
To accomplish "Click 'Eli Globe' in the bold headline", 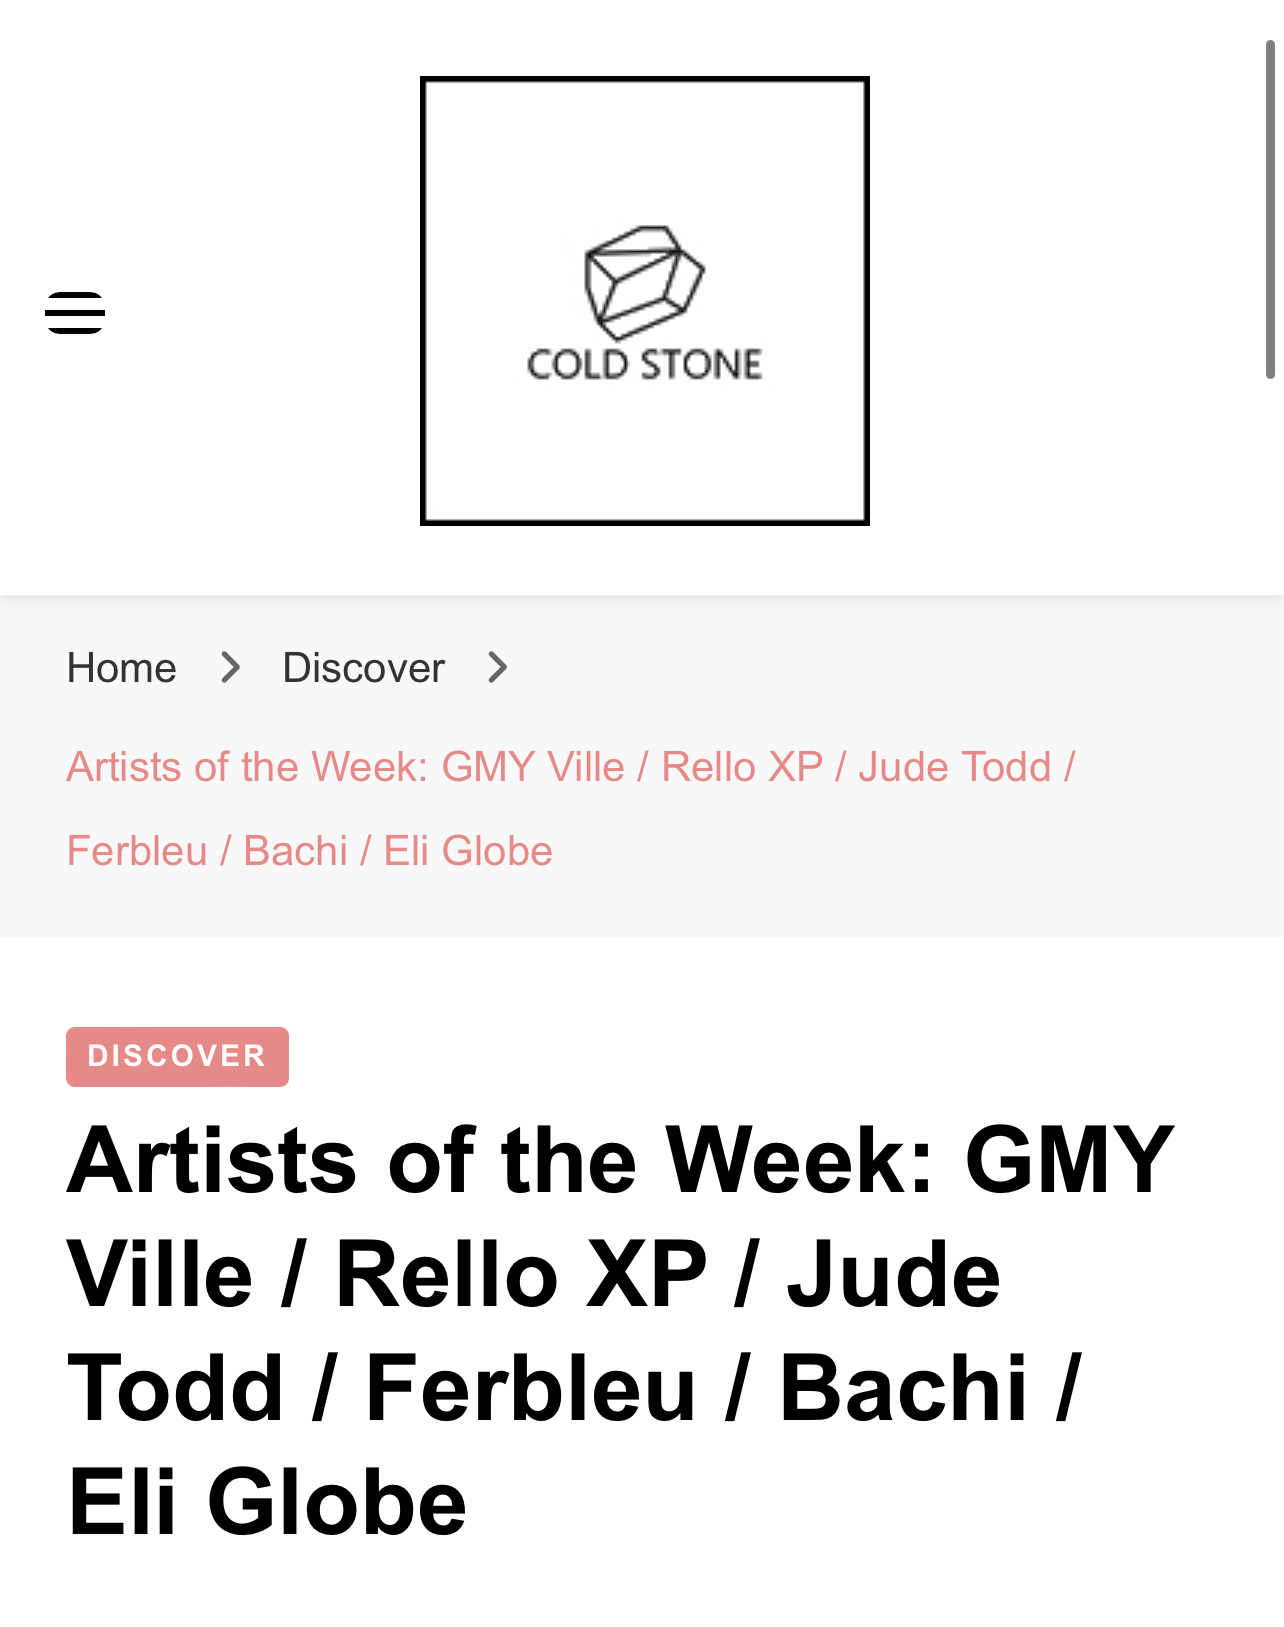I will tap(267, 1502).
